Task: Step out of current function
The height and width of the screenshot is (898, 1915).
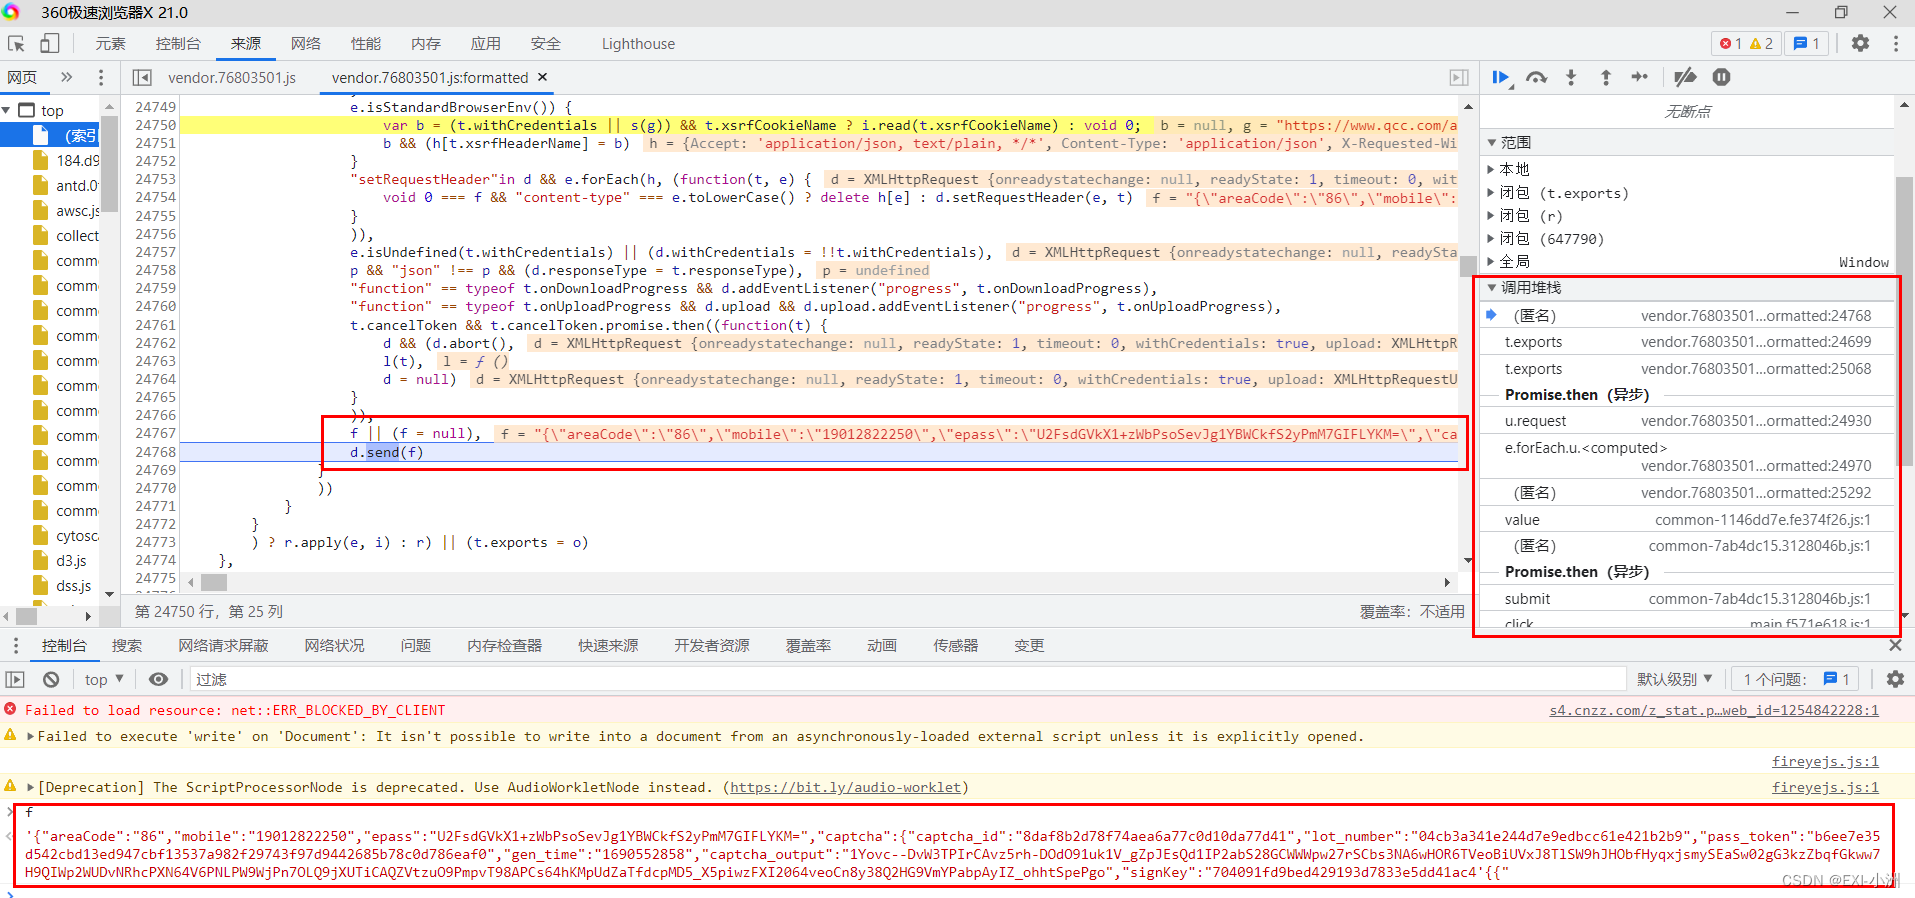Action: click(x=1605, y=77)
